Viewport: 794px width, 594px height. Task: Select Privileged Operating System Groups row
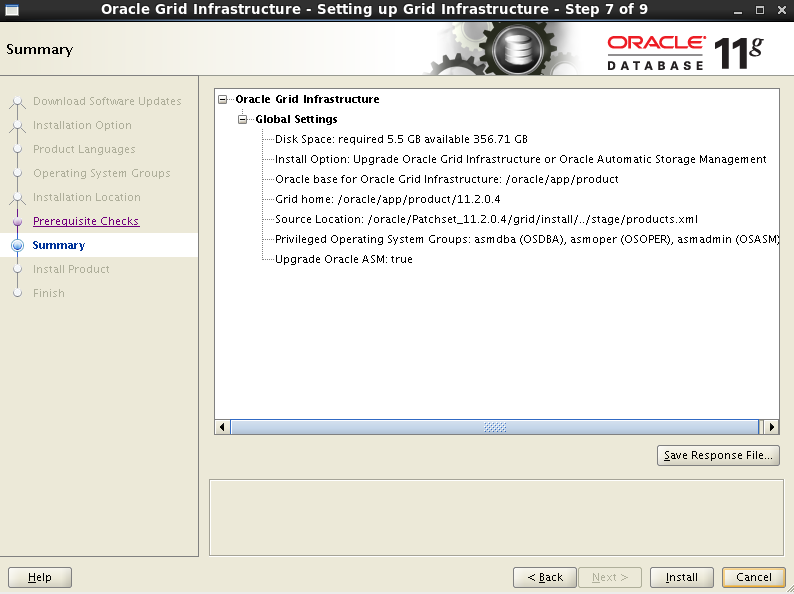click(527, 240)
